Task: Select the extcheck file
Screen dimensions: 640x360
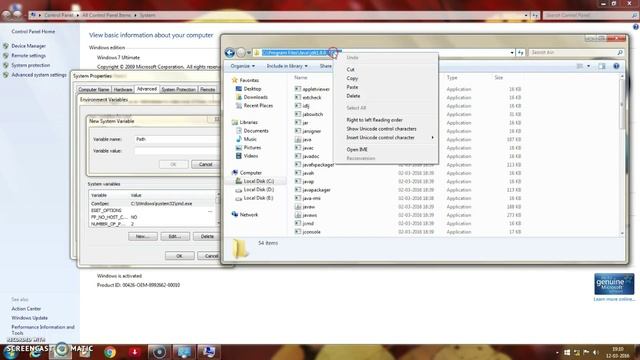Action: click(312, 98)
